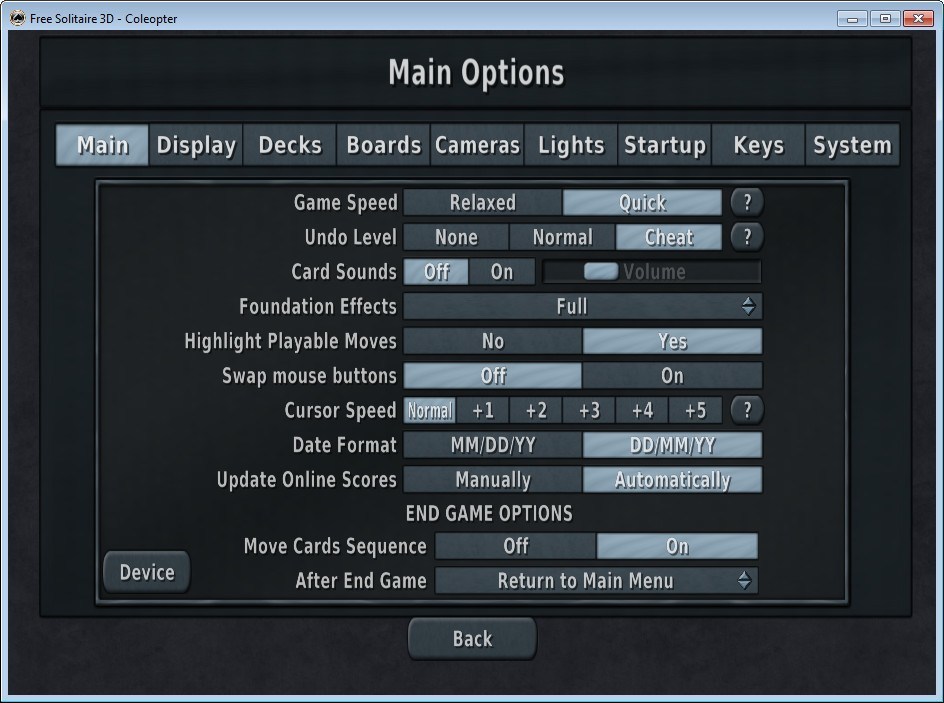Click the Card Sounds Volume slider
Screen dimensions: 944x703
[652, 272]
